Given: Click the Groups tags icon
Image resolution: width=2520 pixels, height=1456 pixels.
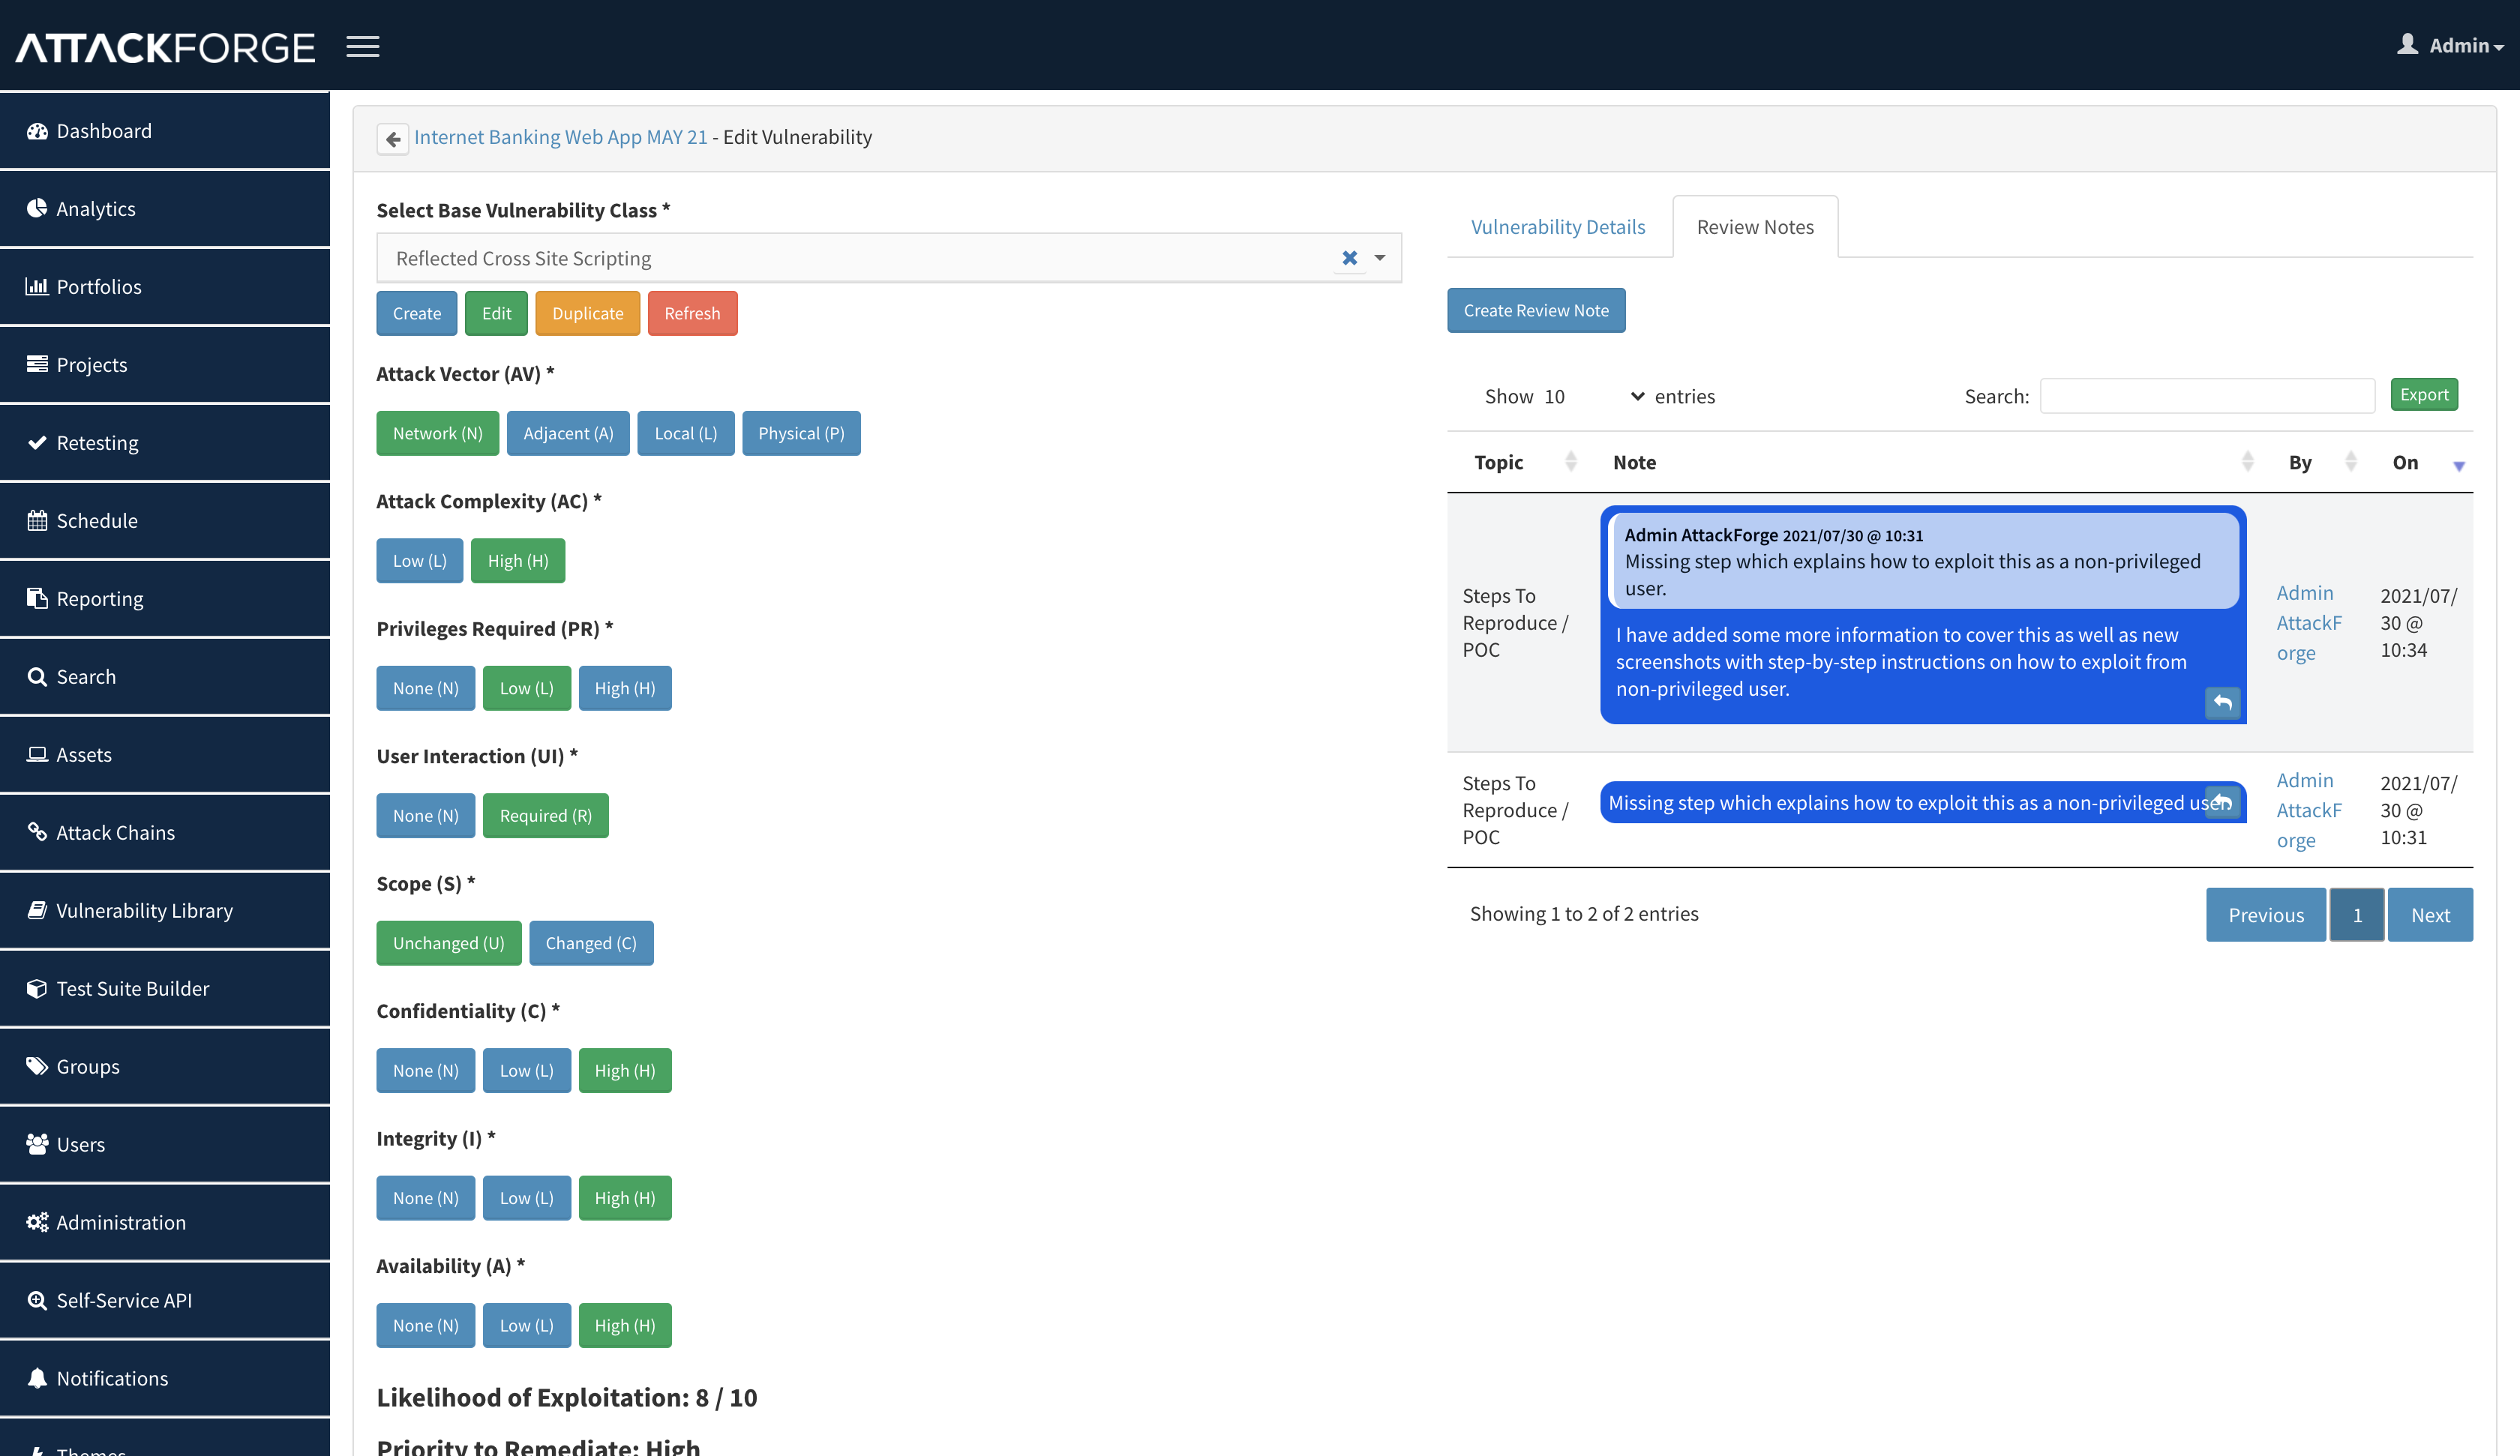Looking at the screenshot, I should pos(37,1066).
